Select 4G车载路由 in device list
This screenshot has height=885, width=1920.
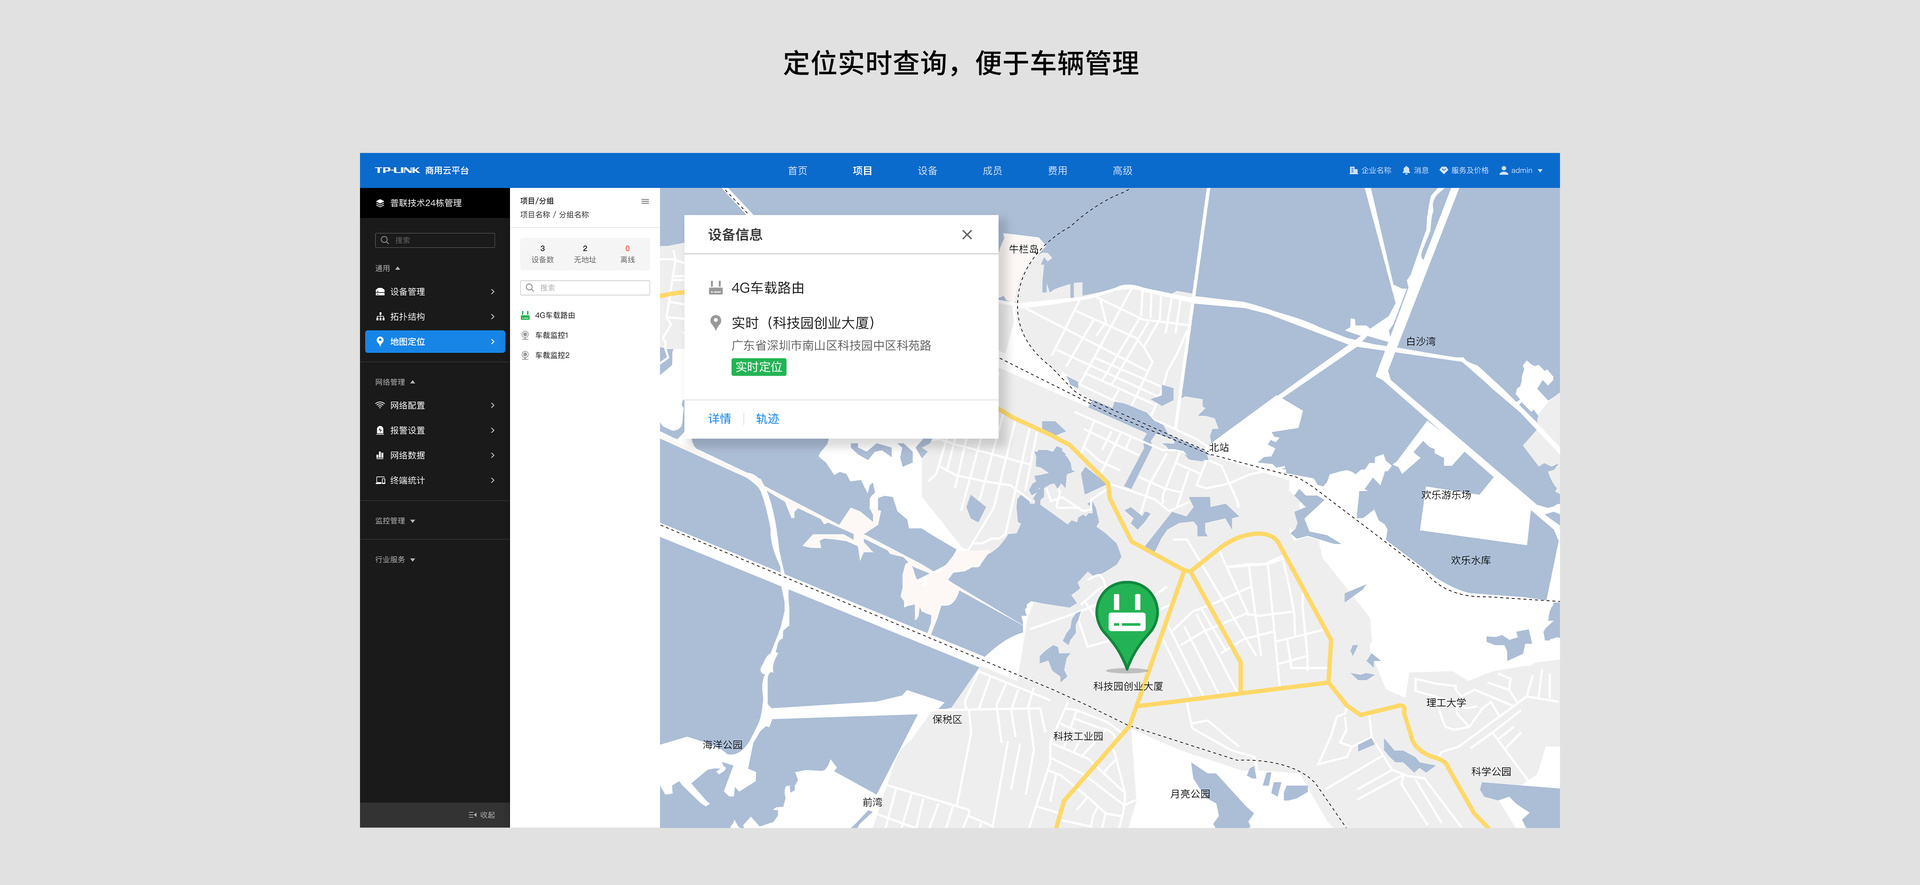554,315
